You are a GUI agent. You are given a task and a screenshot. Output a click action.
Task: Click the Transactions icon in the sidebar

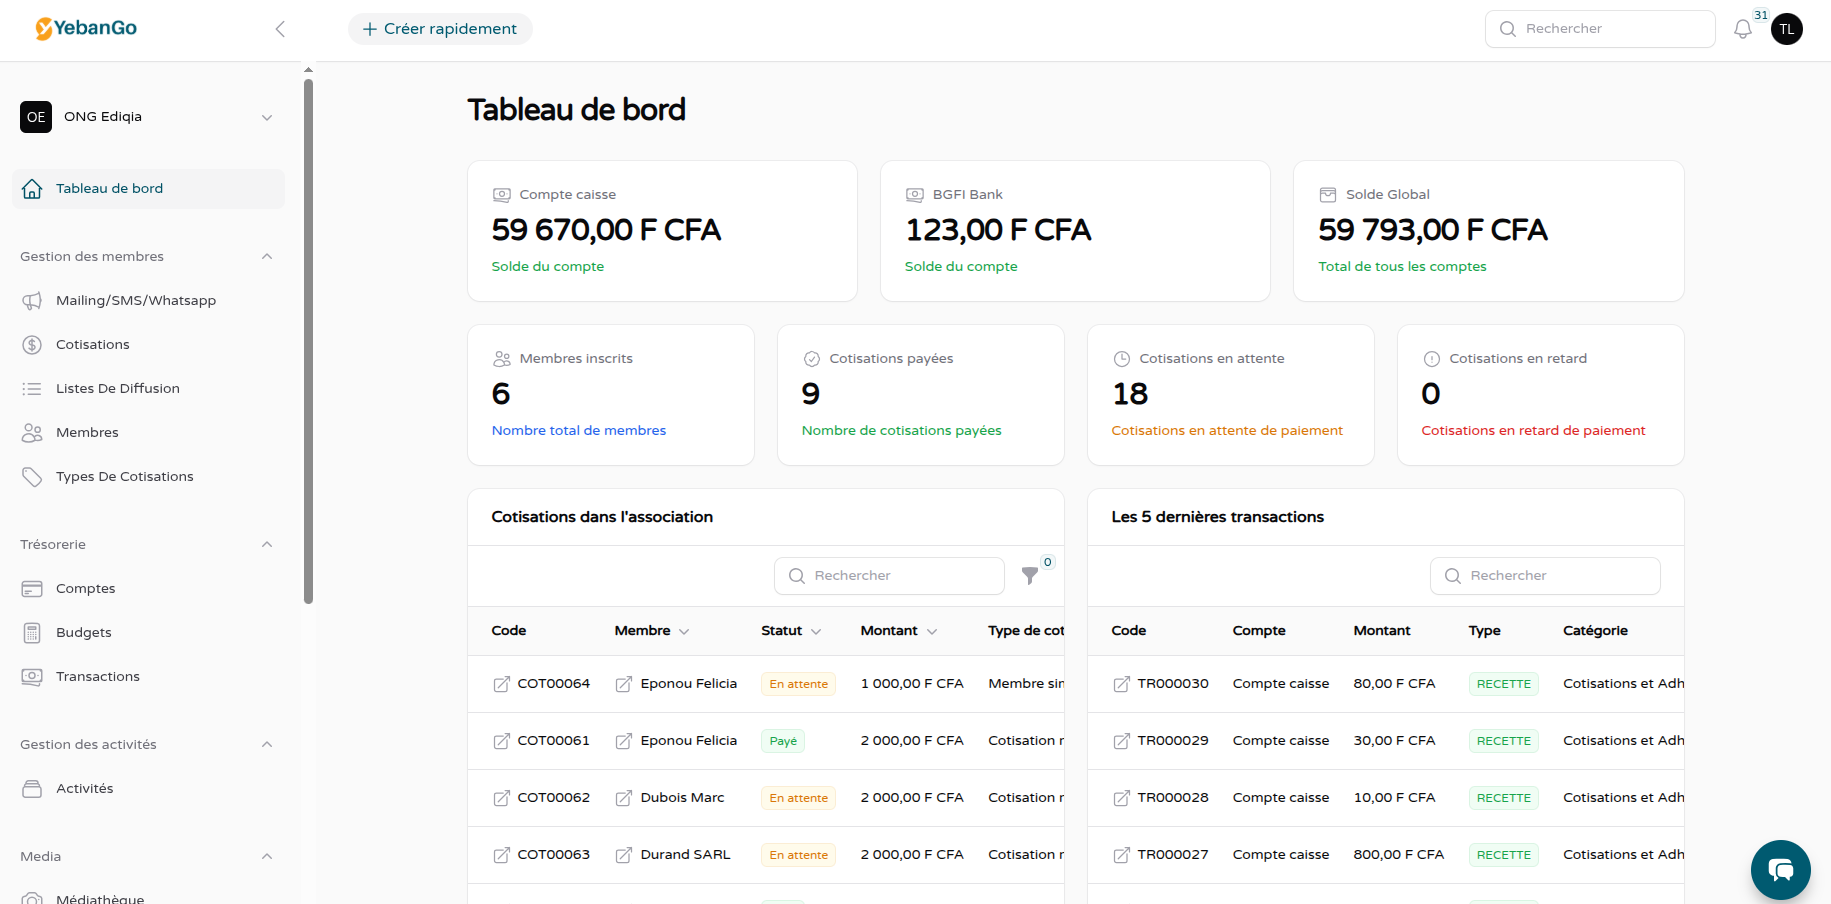click(x=33, y=676)
